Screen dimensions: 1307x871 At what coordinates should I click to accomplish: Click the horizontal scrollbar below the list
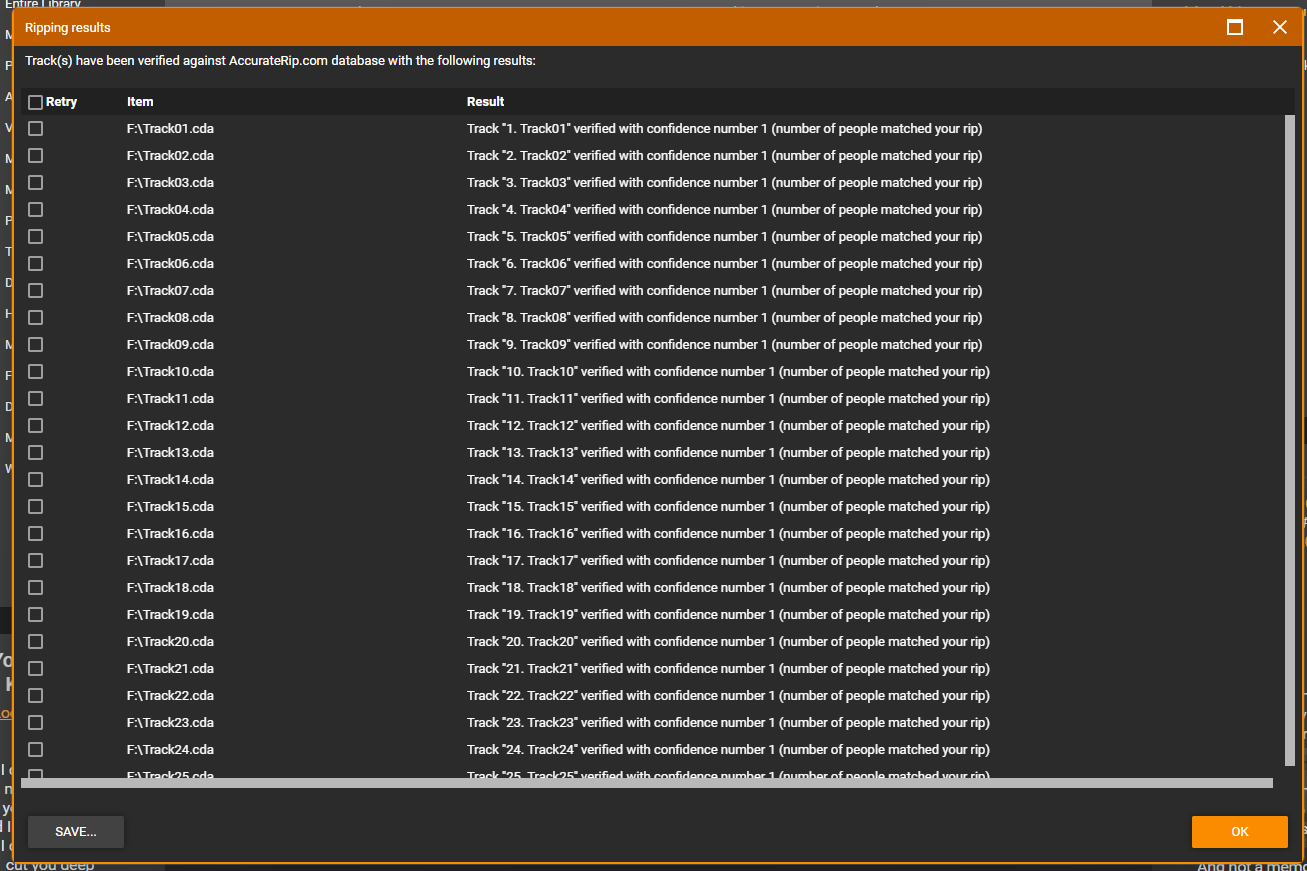pyautogui.click(x=647, y=783)
